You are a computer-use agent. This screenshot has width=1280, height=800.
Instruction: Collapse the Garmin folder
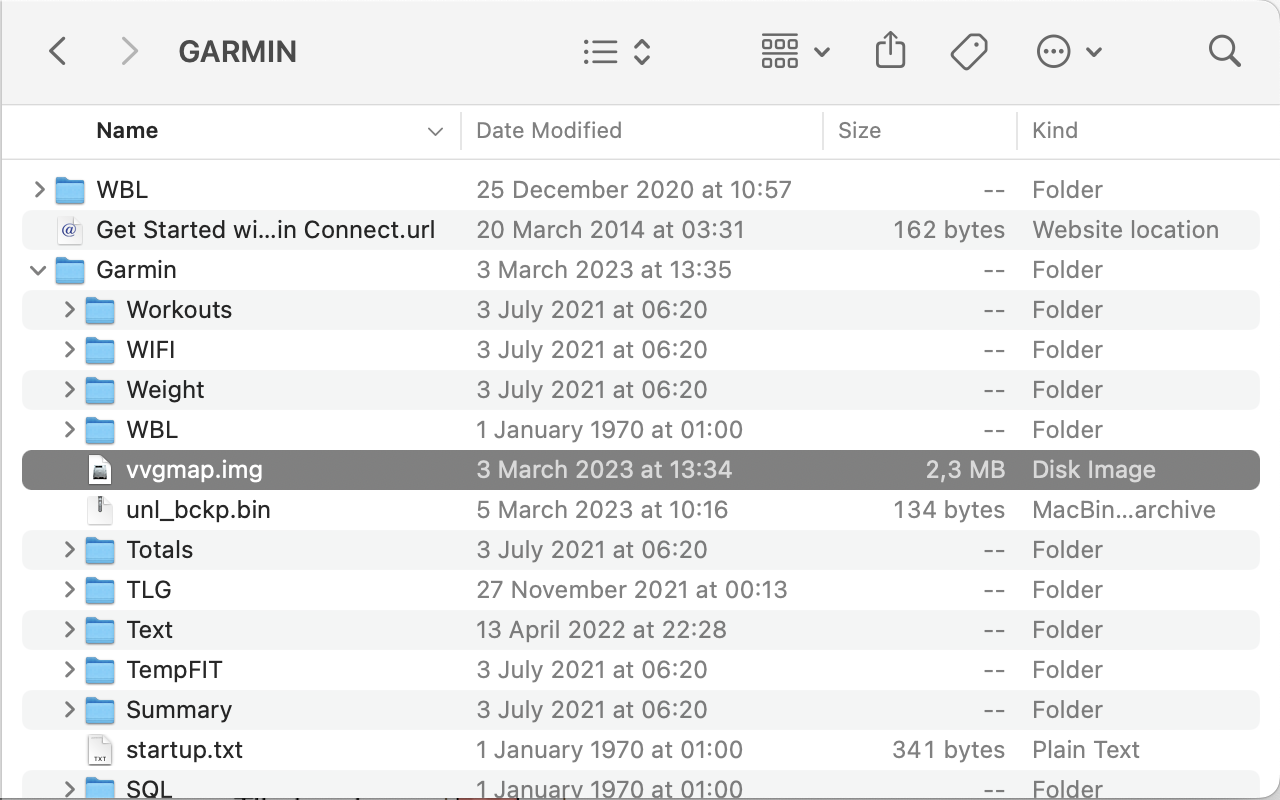pos(39,270)
